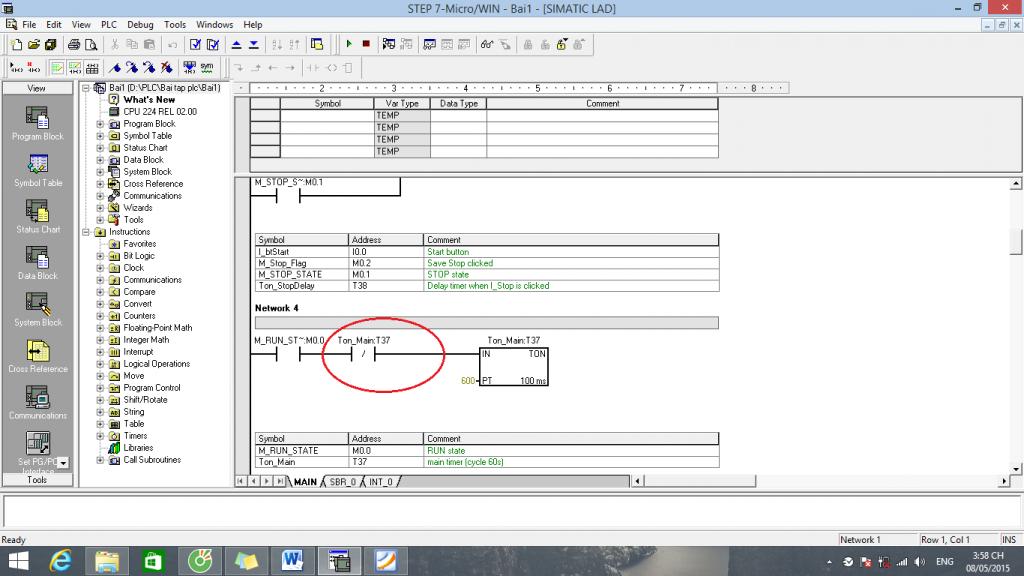
Task: Click the Print Preview icon
Action: pos(91,44)
